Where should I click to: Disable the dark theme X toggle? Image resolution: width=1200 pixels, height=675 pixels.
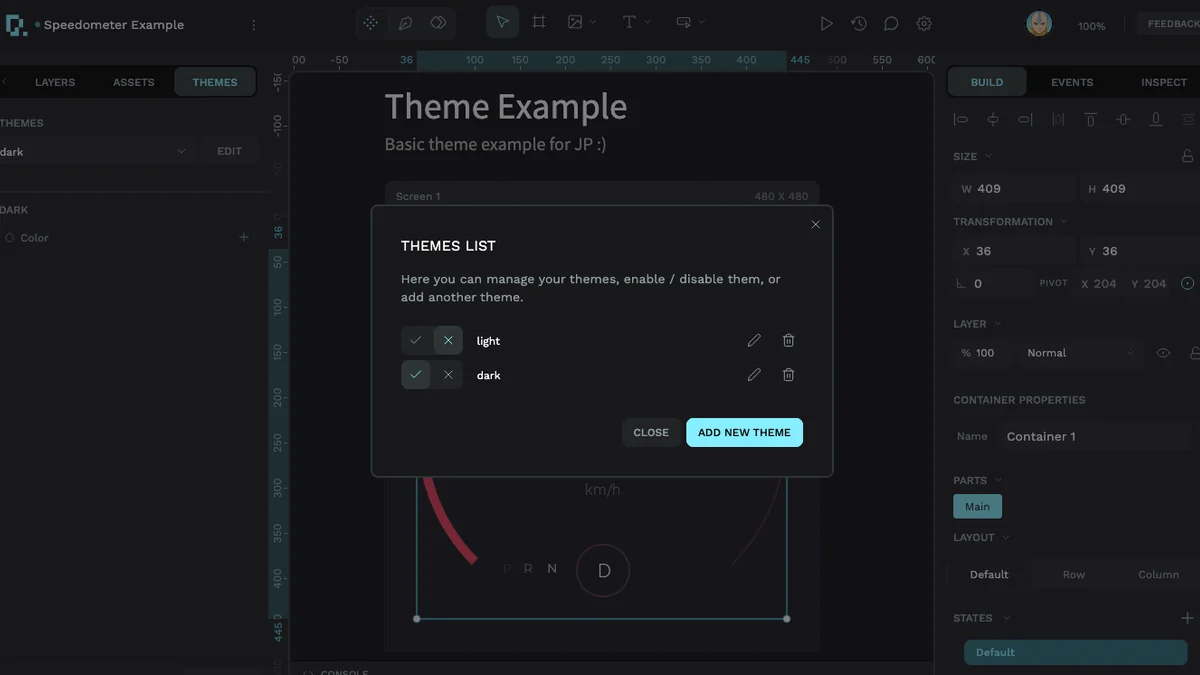coord(448,375)
